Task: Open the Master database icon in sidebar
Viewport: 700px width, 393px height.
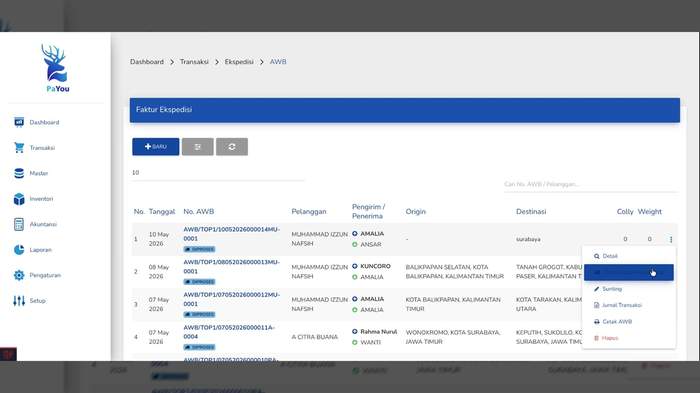Action: coord(19,173)
